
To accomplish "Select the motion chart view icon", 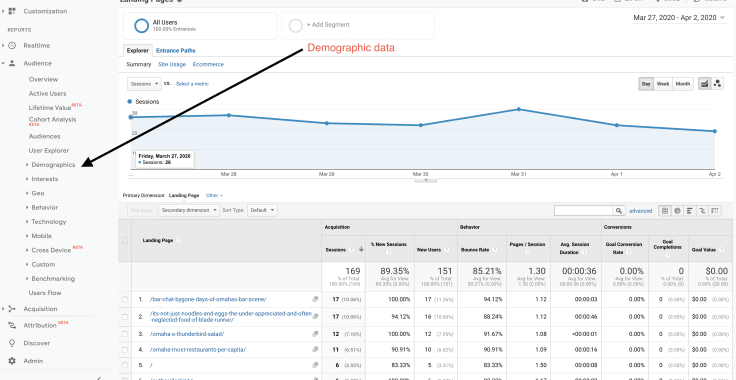I will [717, 84].
